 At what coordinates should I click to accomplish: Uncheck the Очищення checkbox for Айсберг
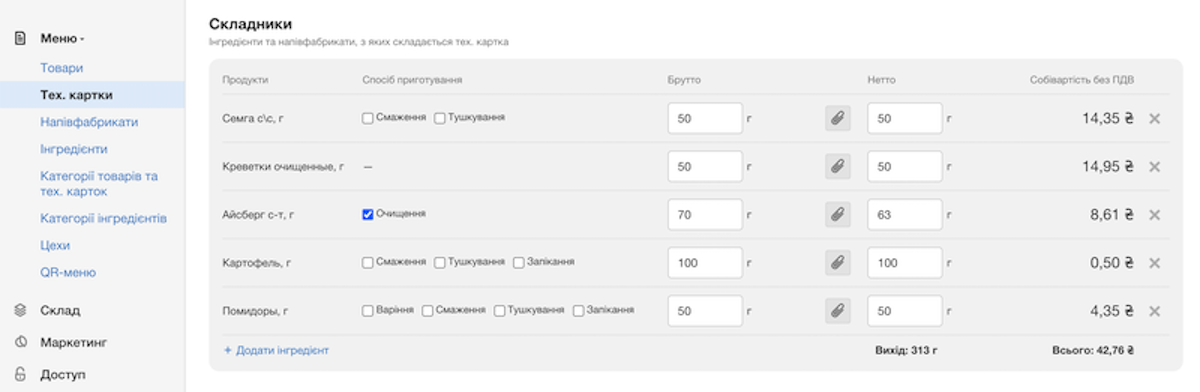[x=368, y=214]
